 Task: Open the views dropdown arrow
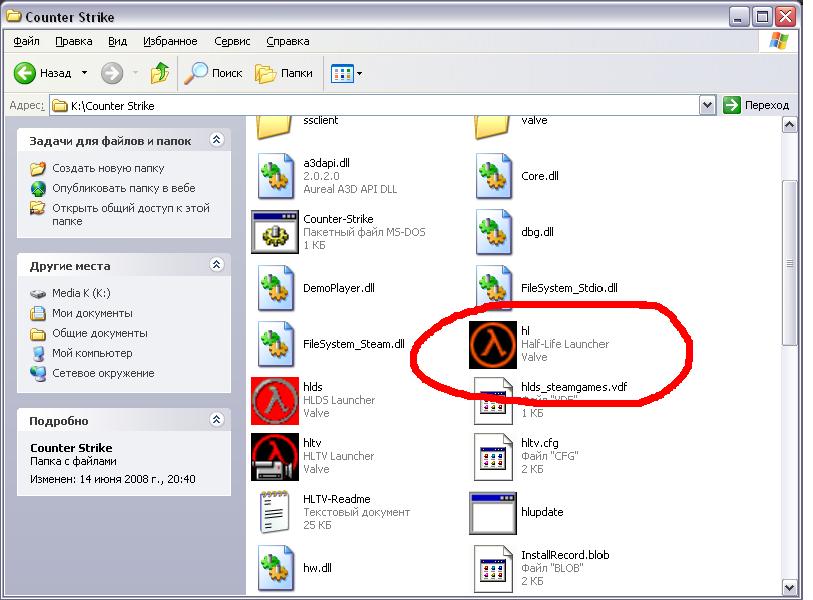coord(359,74)
